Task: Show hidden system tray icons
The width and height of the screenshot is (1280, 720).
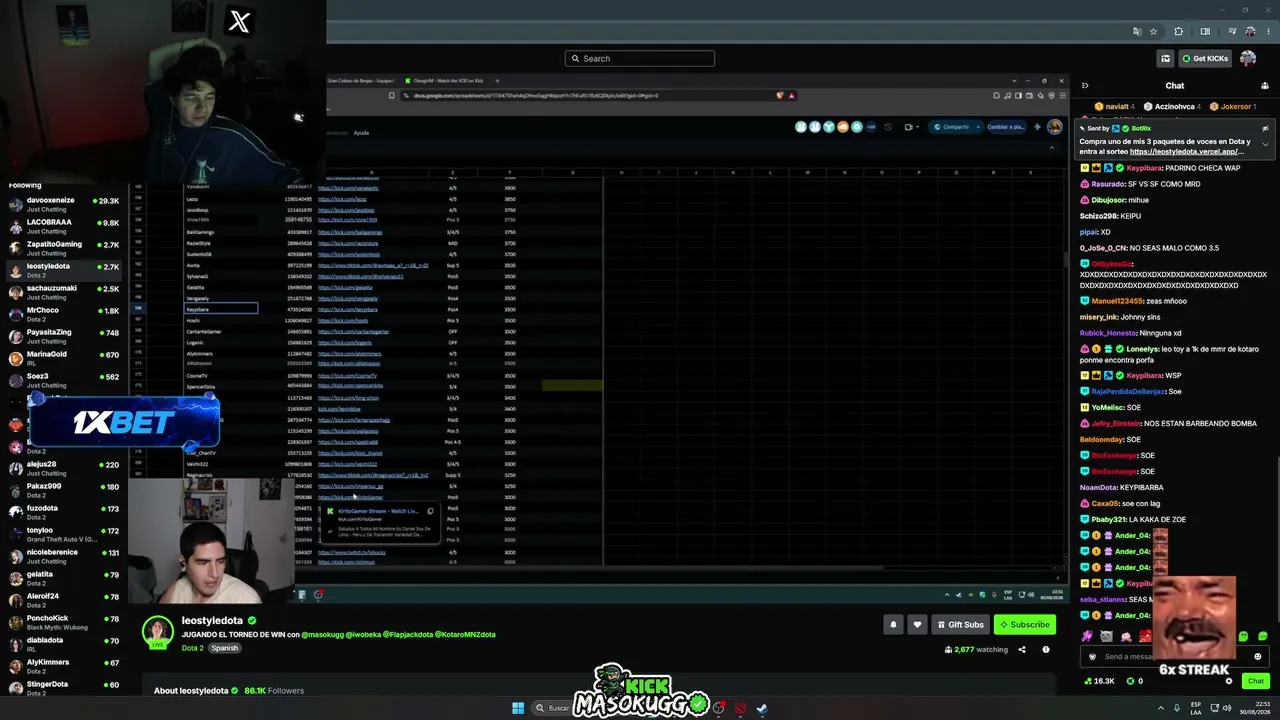Action: point(1161,708)
